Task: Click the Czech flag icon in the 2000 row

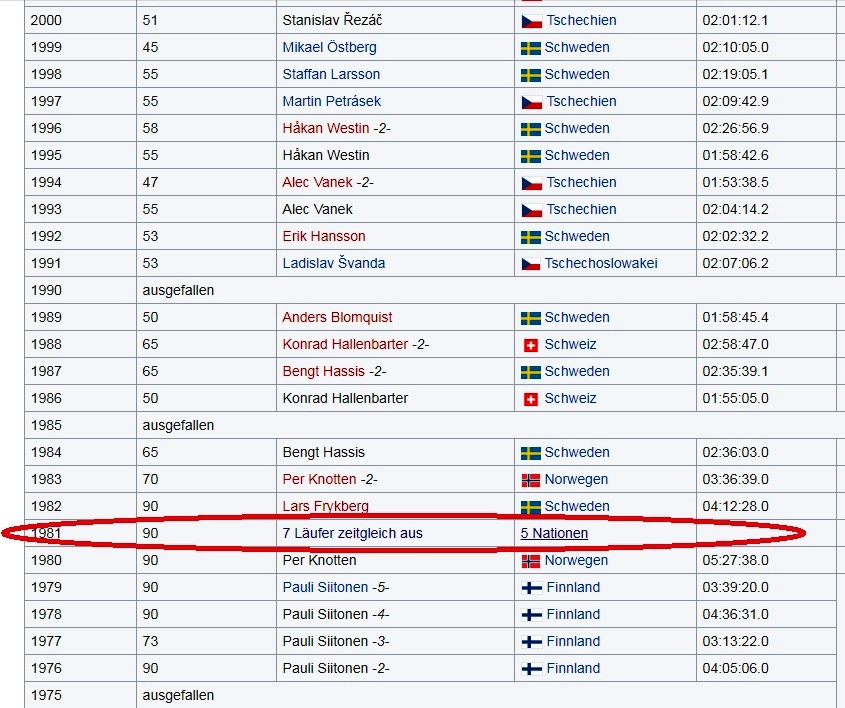Action: coord(531,21)
